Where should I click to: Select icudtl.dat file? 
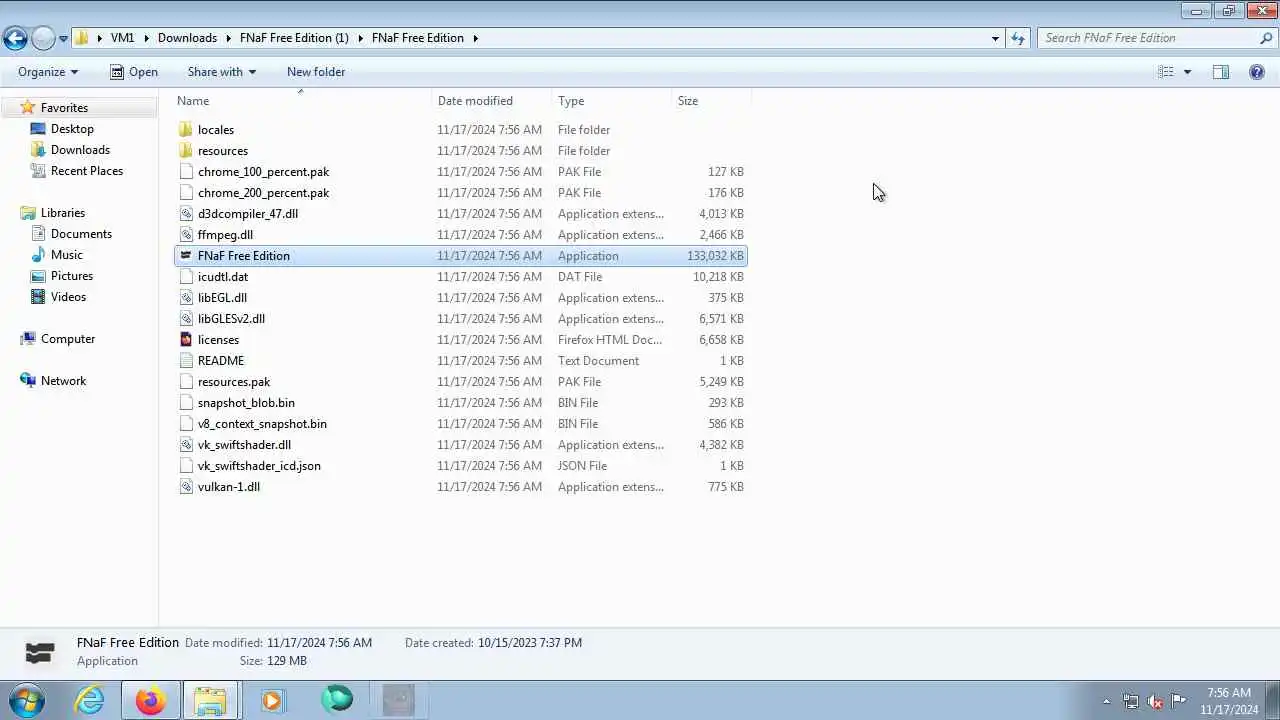pyautogui.click(x=223, y=277)
